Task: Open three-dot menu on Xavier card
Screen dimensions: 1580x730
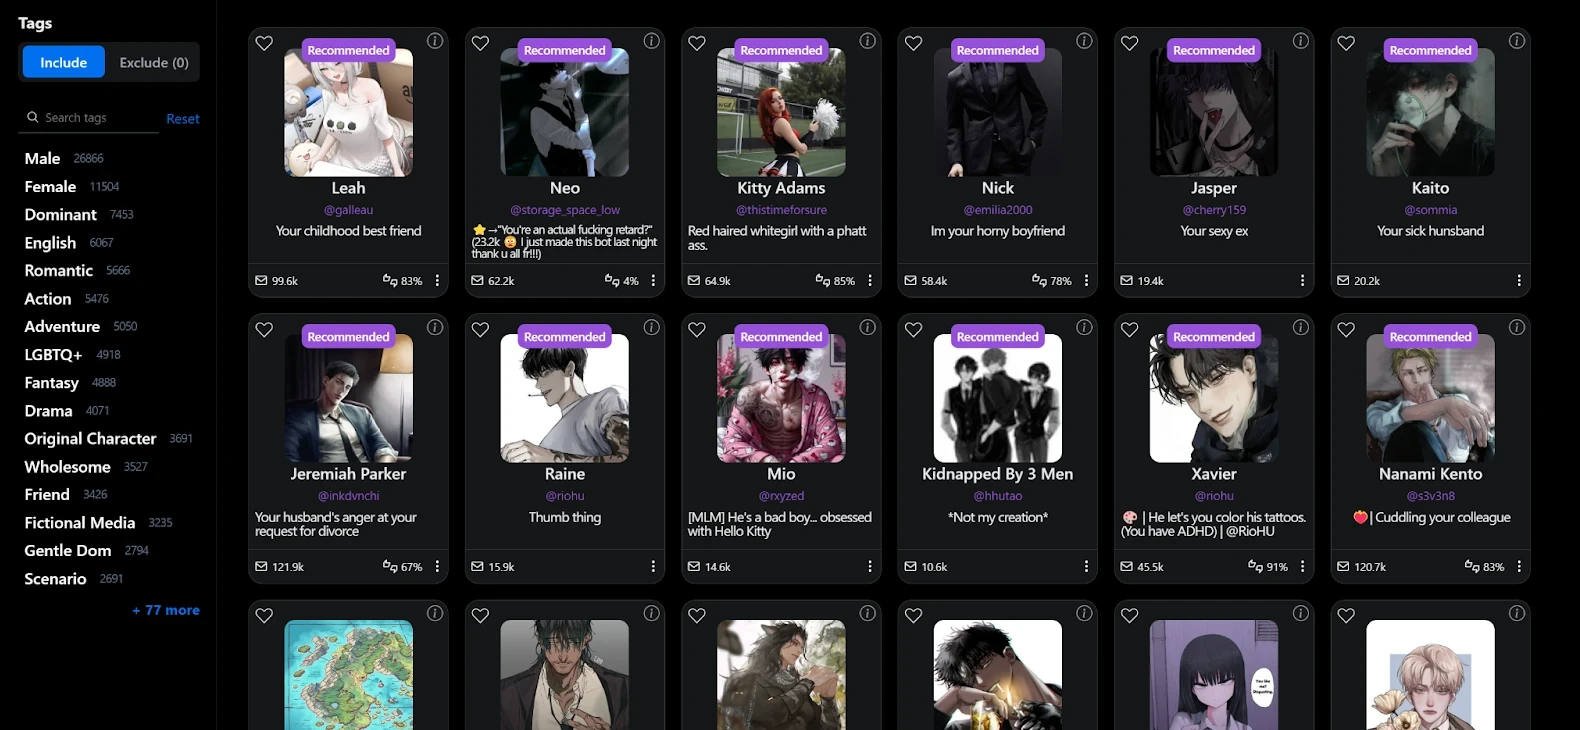Action: point(1302,567)
